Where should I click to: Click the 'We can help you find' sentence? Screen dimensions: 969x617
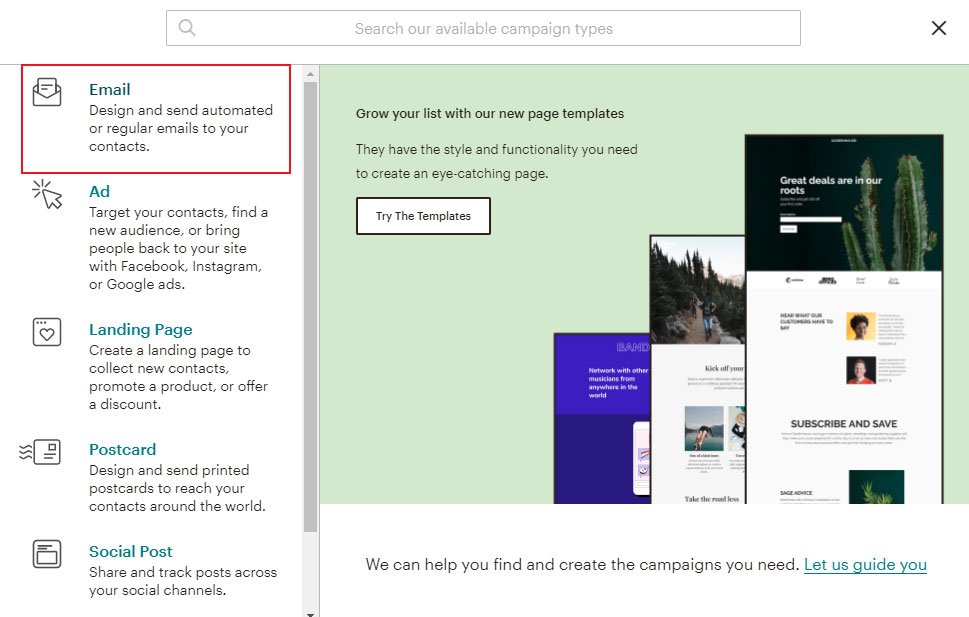(x=582, y=564)
